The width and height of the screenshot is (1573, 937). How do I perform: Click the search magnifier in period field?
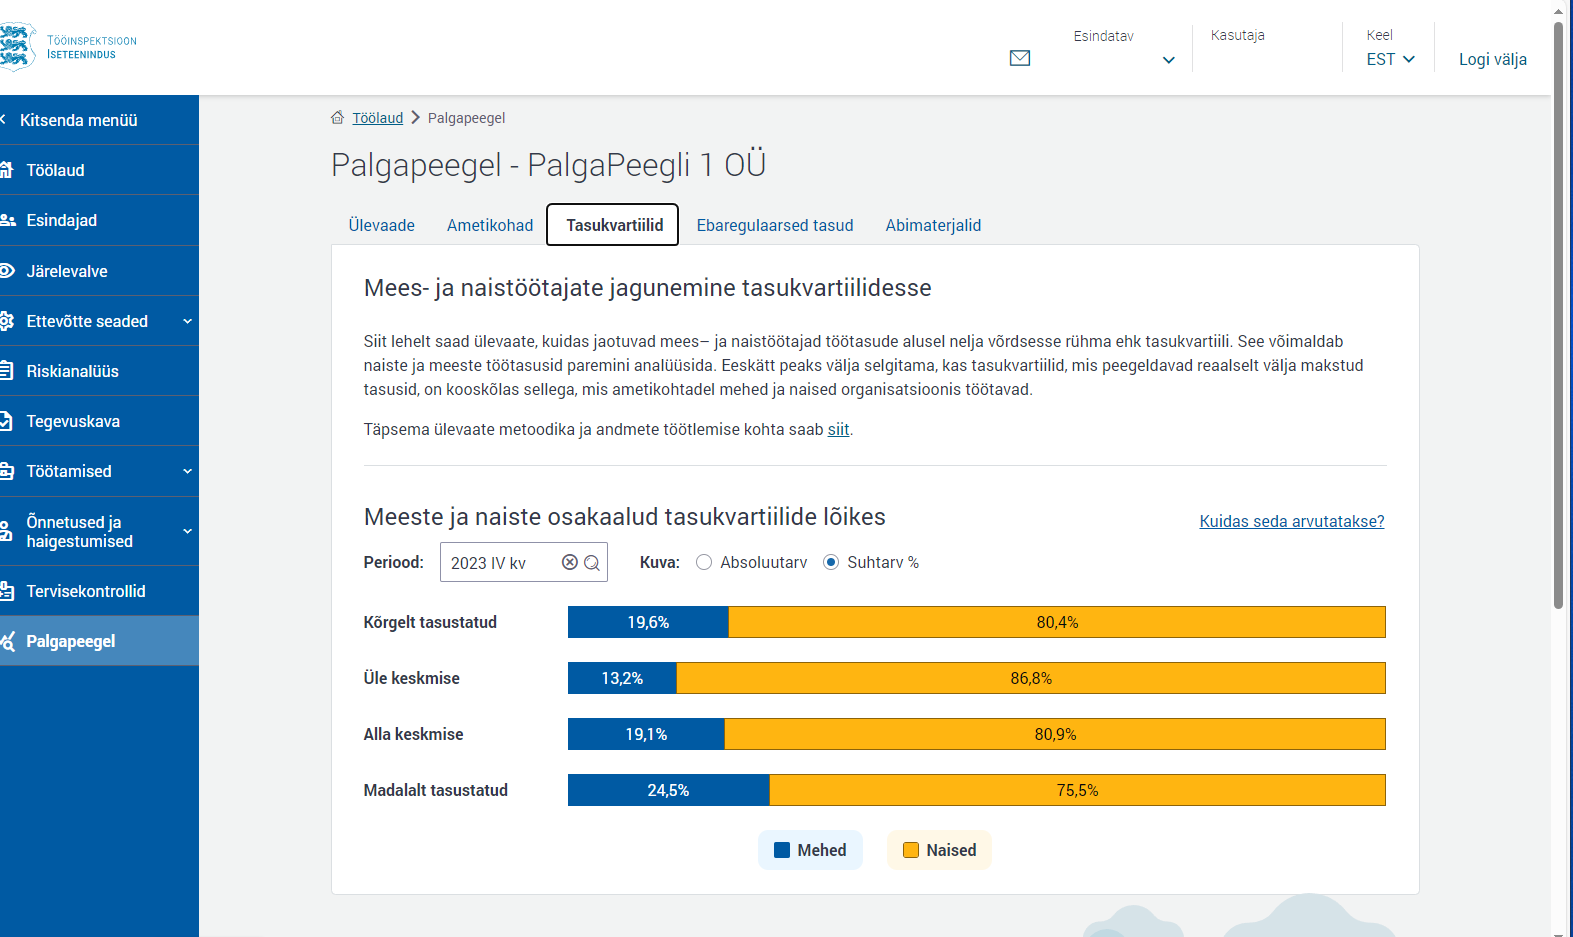point(592,562)
